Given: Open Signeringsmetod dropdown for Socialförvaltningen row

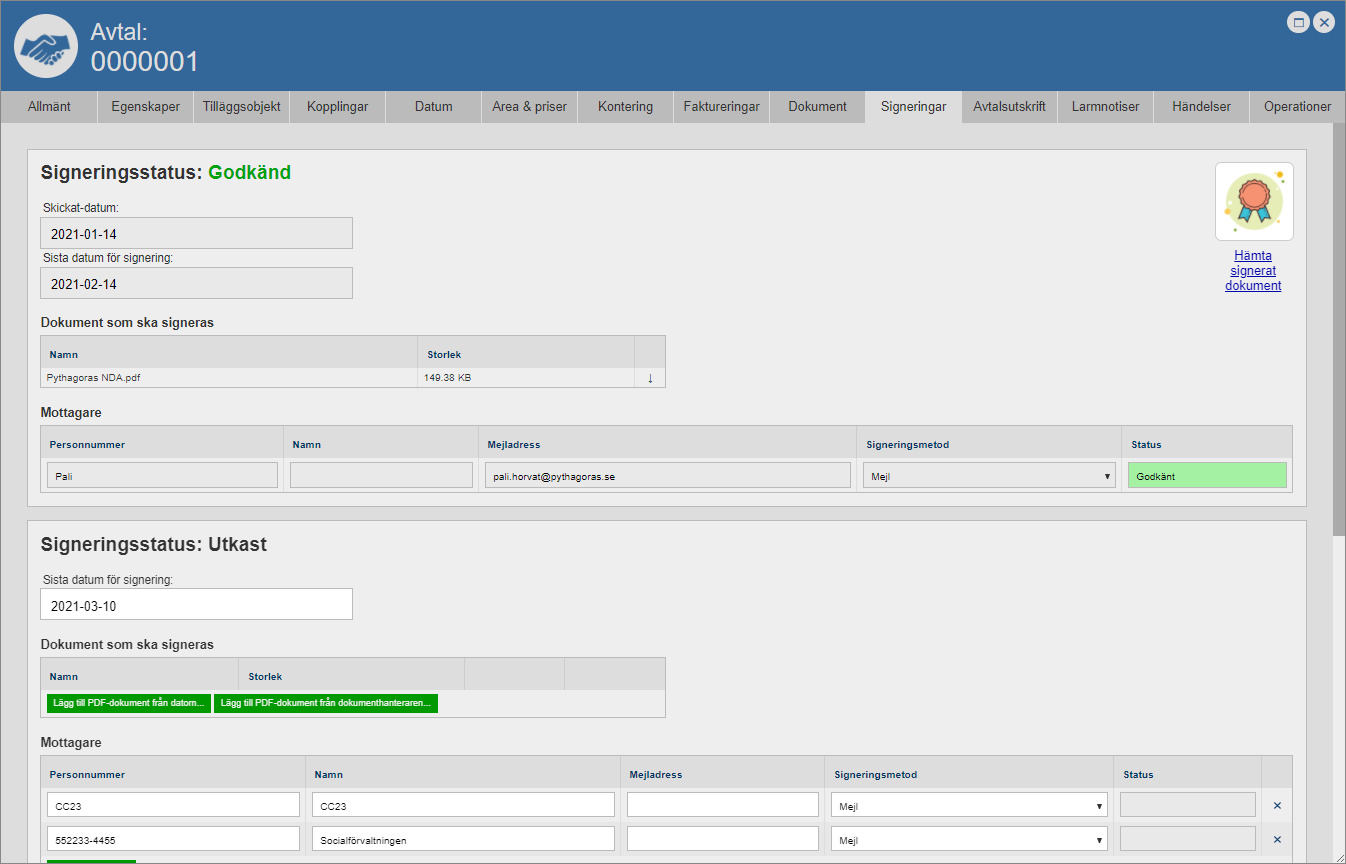Looking at the screenshot, I should 968,840.
